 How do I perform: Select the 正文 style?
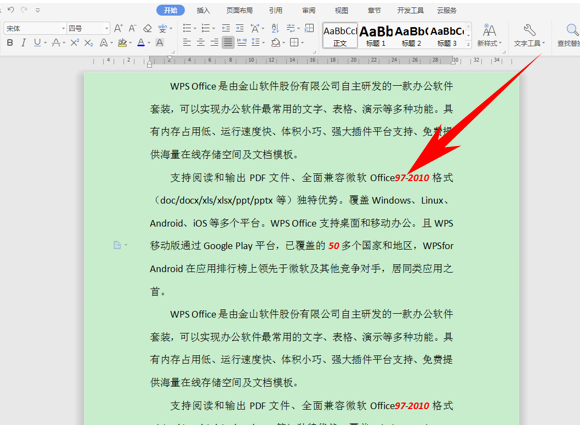click(340, 35)
